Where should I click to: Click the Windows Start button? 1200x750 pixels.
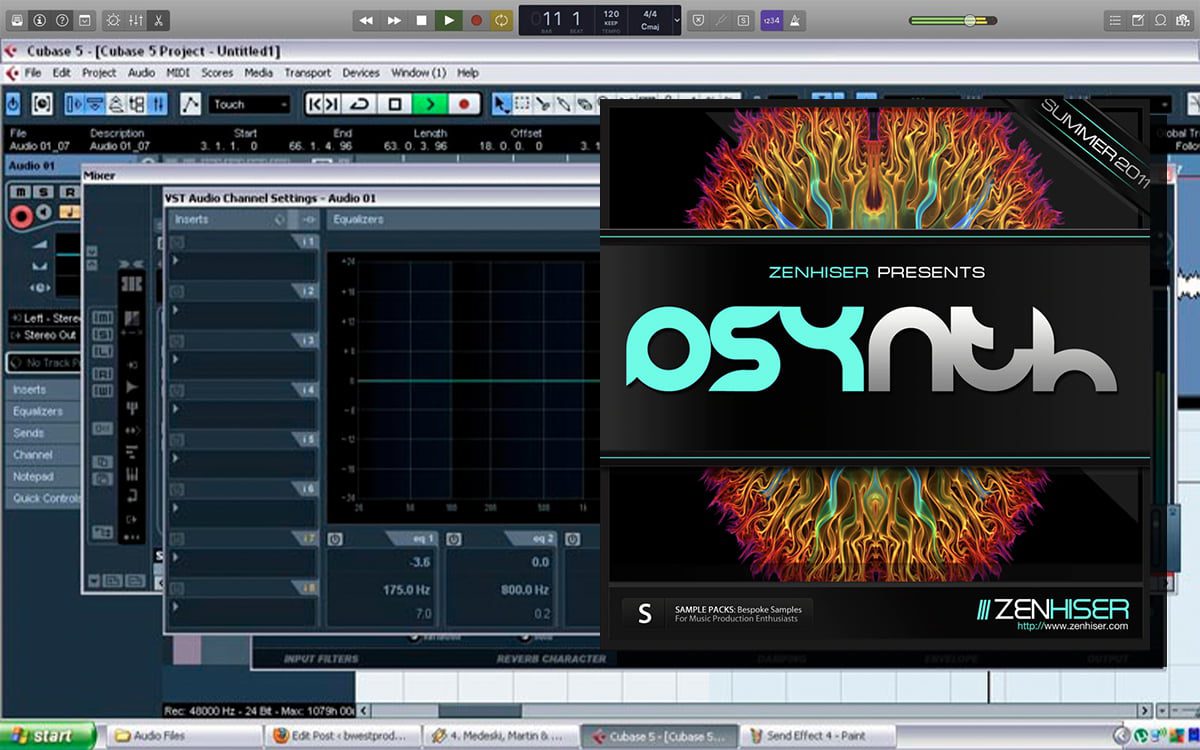[48, 736]
